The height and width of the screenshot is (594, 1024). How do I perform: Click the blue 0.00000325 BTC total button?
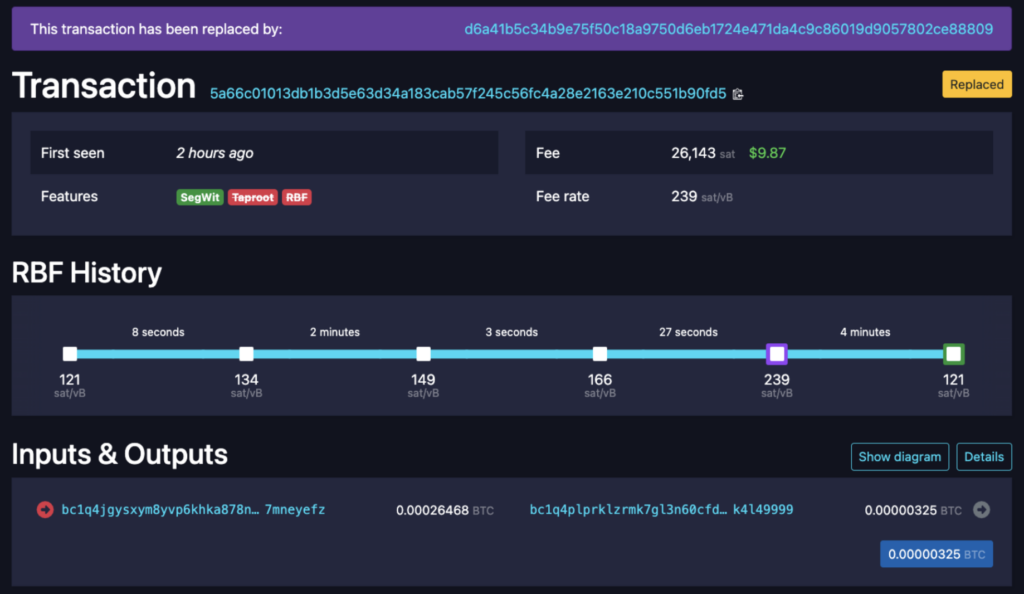click(x=936, y=554)
